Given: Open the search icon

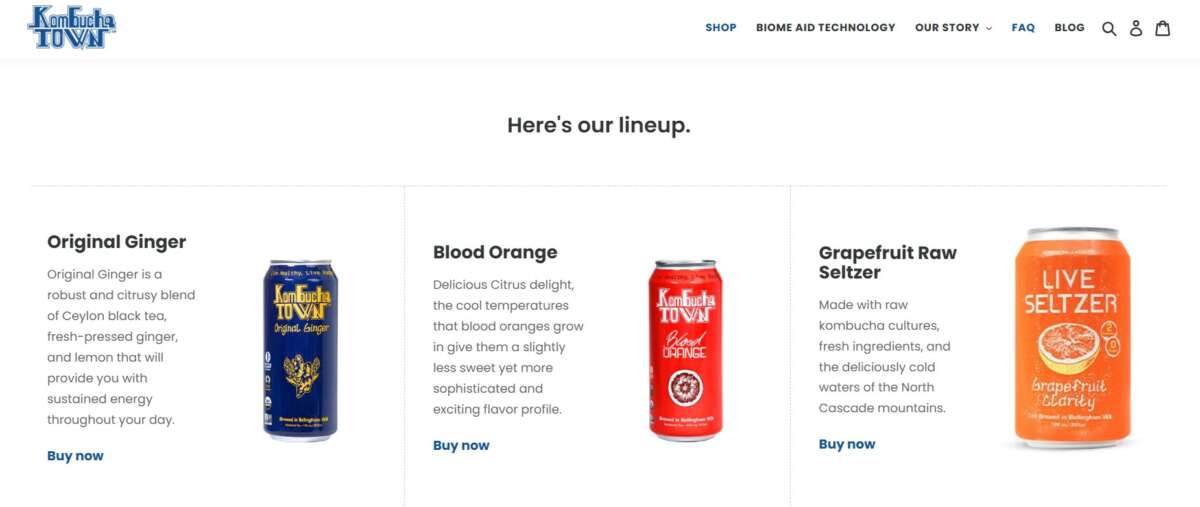Looking at the screenshot, I should click(x=1109, y=28).
